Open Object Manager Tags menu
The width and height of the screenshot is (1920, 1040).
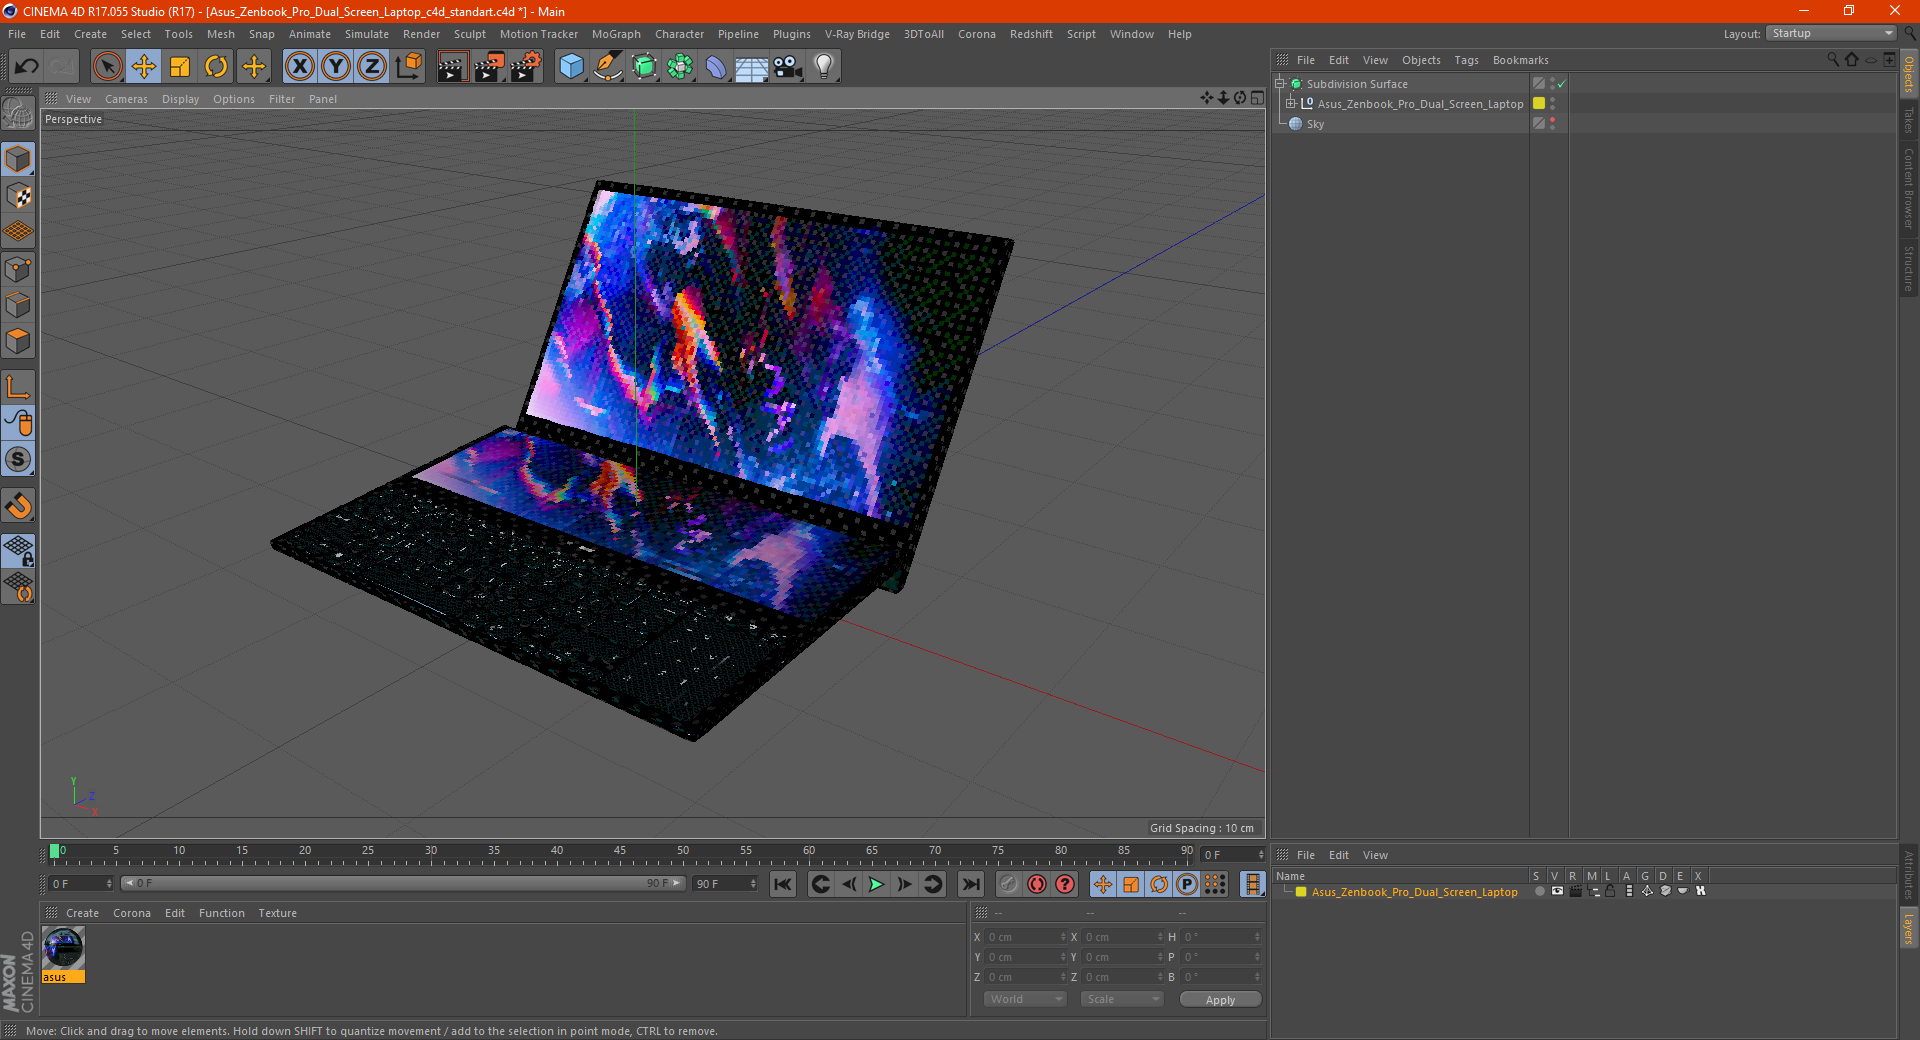coord(1466,60)
